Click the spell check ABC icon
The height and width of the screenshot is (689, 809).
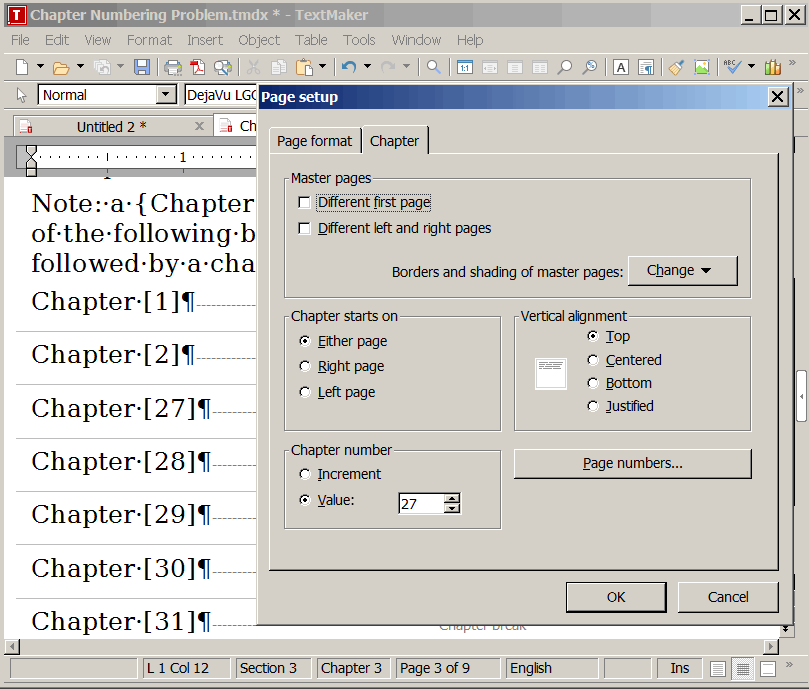pyautogui.click(x=732, y=67)
